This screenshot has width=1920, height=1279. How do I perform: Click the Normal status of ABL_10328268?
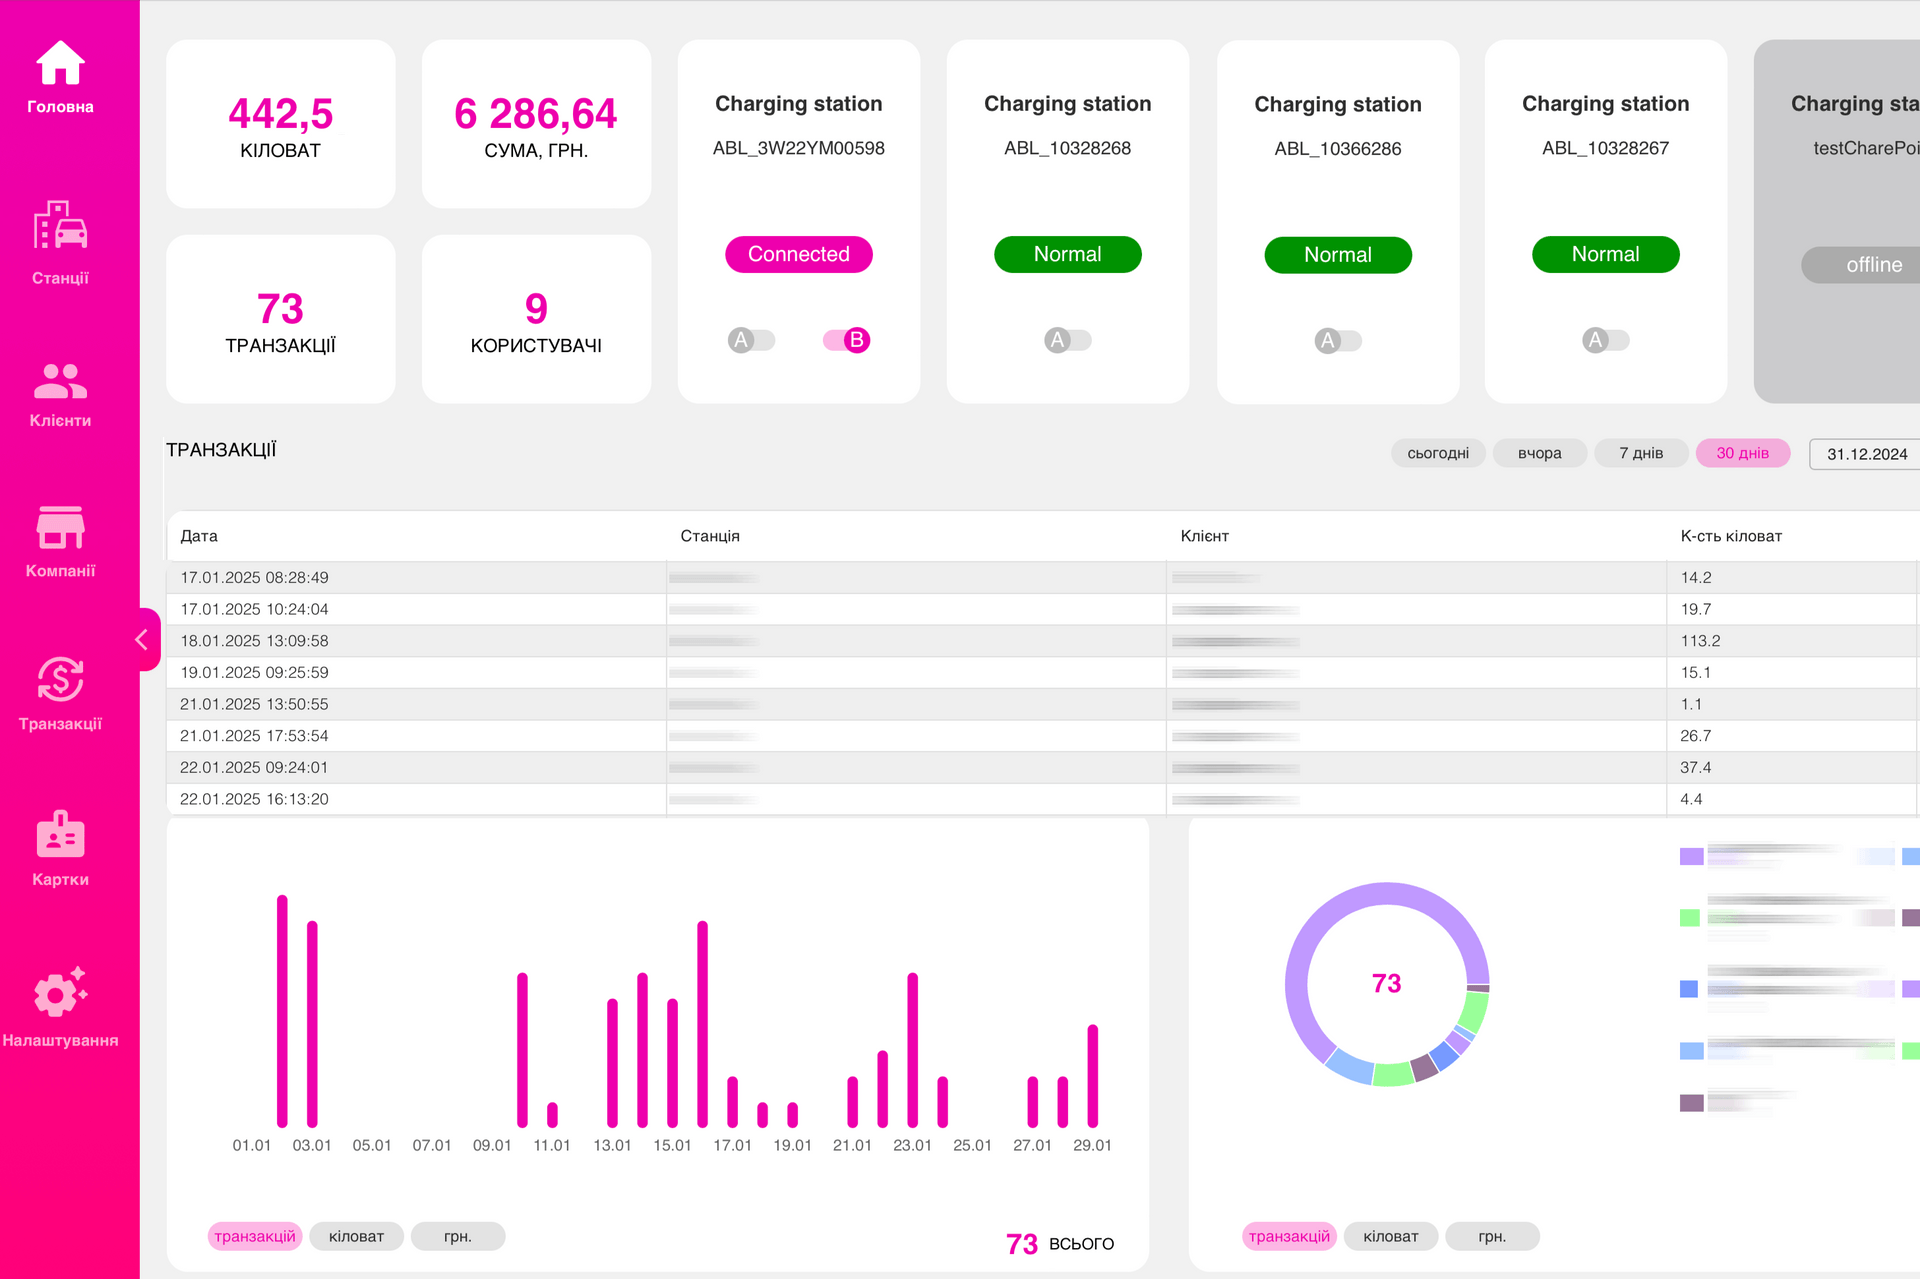[x=1068, y=254]
